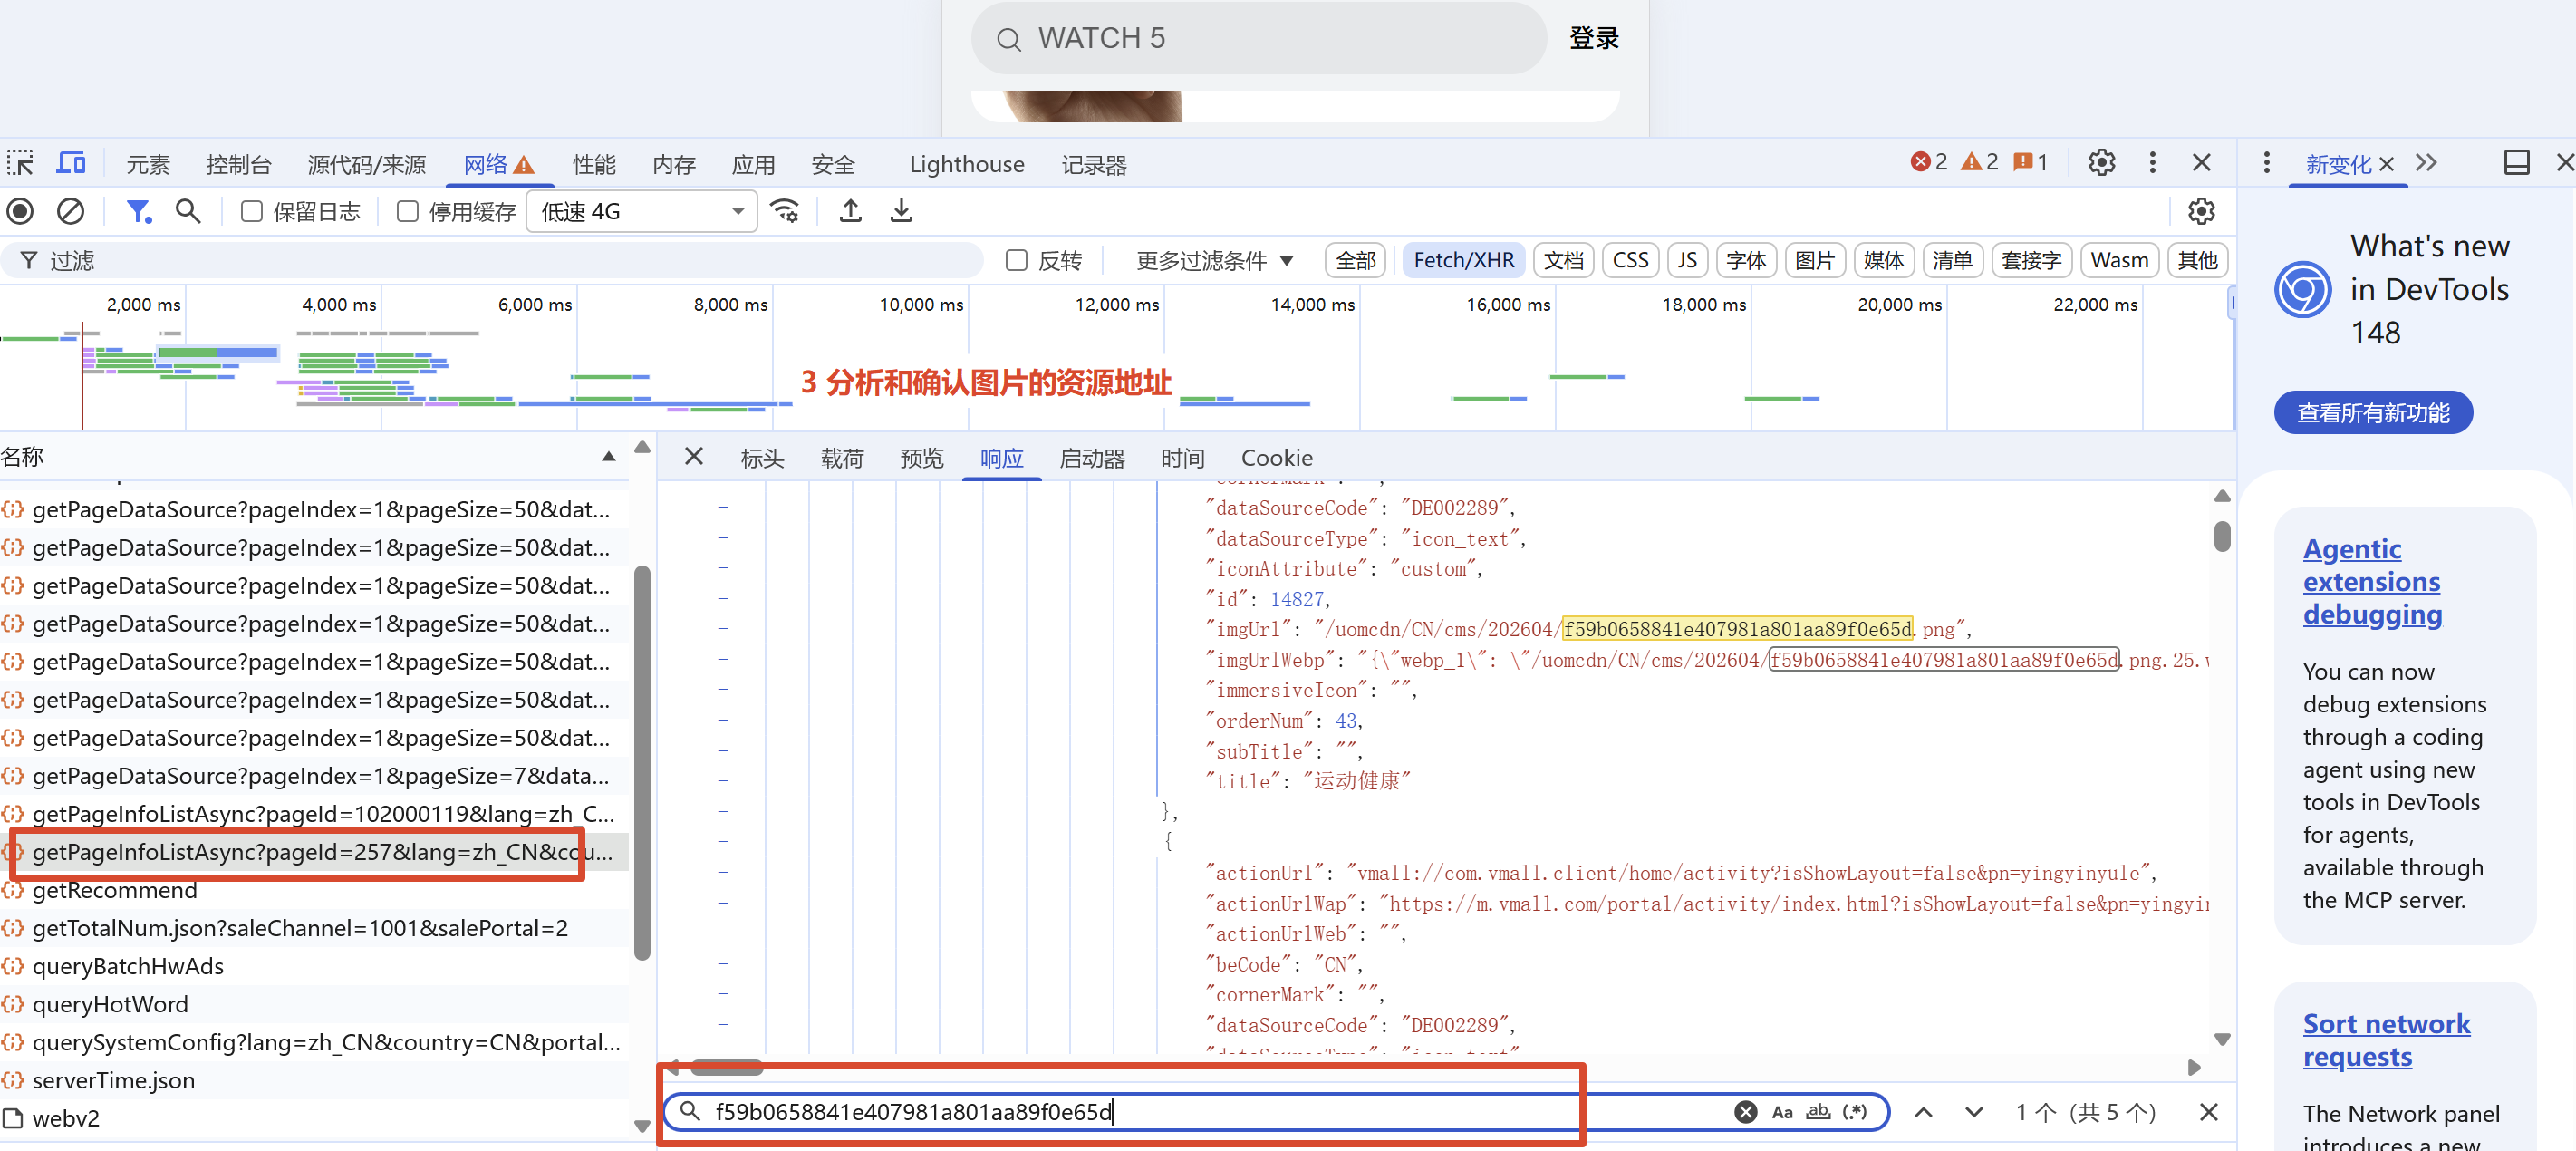Click the See all new features button

[x=2372, y=413]
